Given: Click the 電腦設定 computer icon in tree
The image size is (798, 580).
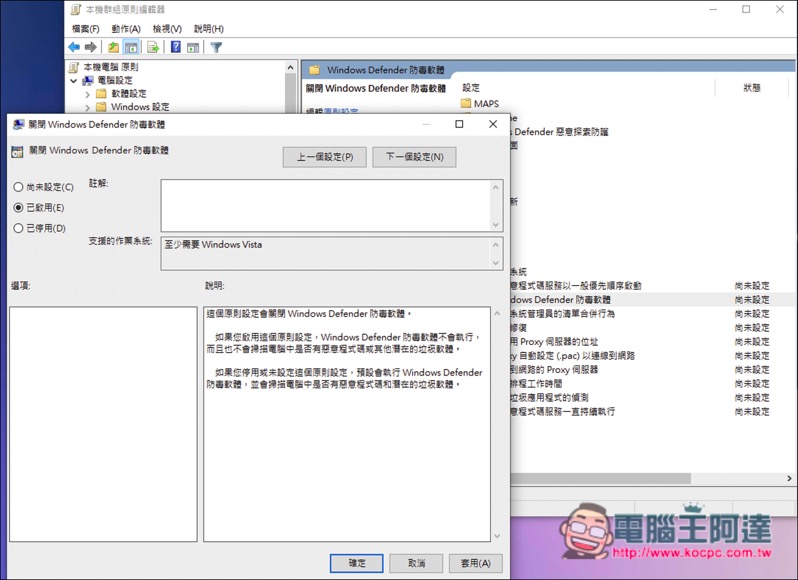Looking at the screenshot, I should click(x=88, y=80).
